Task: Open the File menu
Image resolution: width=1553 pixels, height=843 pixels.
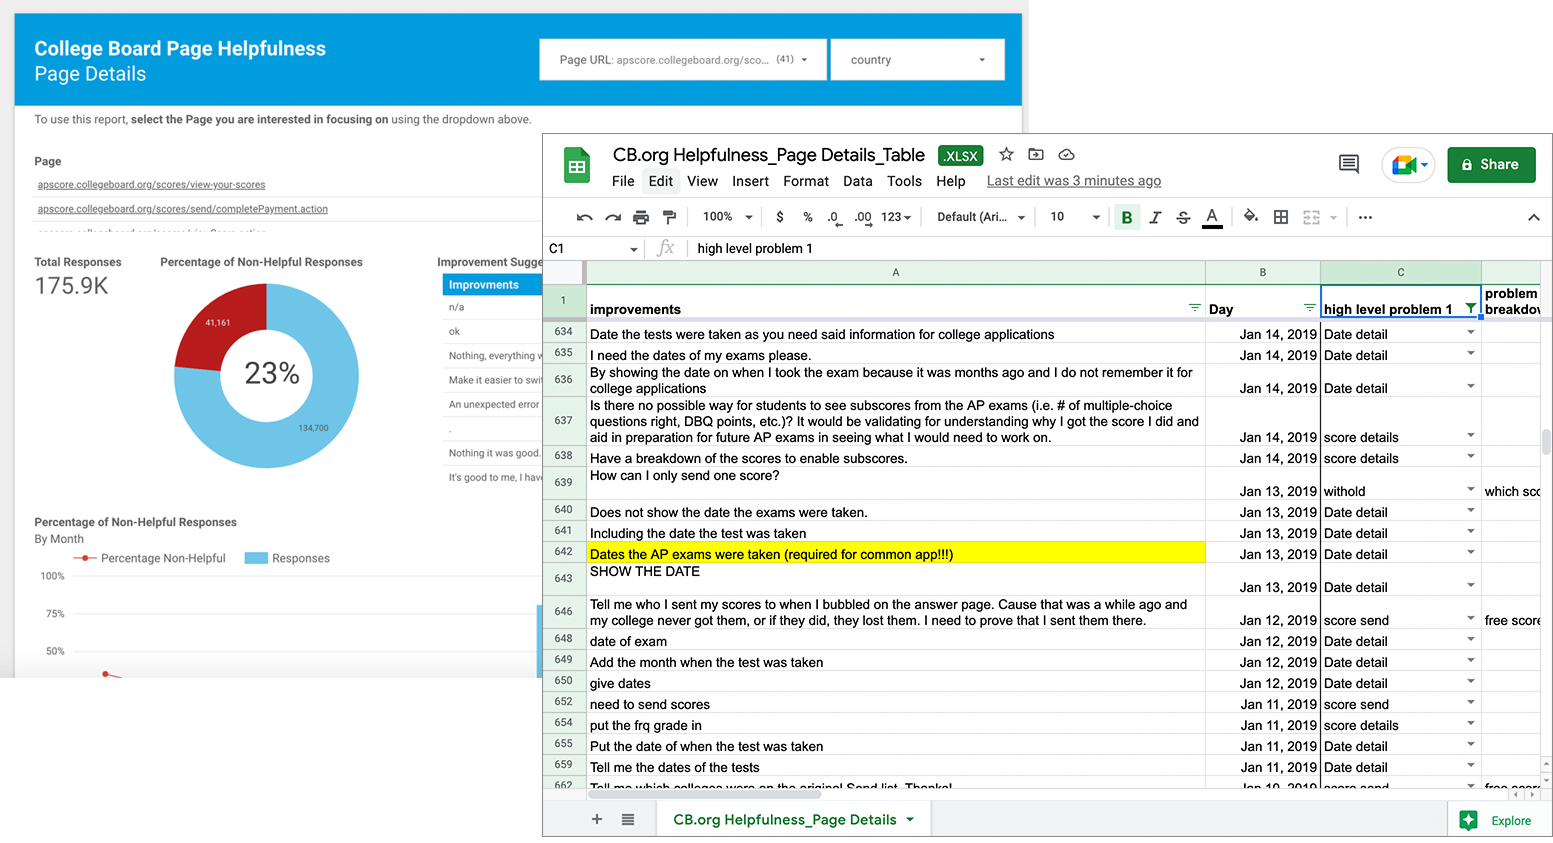Action: click(x=623, y=181)
